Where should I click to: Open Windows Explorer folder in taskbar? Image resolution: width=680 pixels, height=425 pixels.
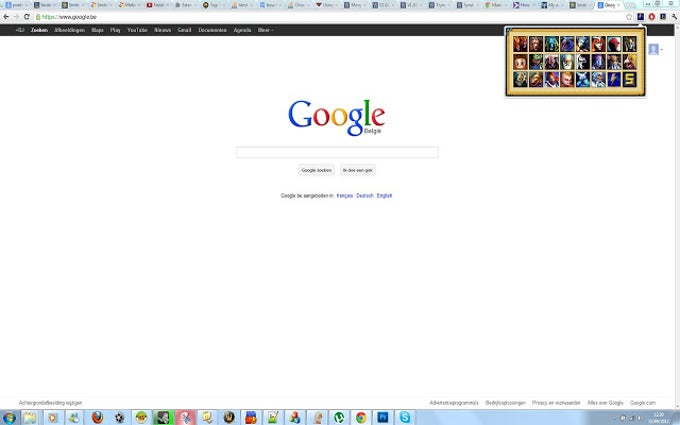(x=30, y=418)
